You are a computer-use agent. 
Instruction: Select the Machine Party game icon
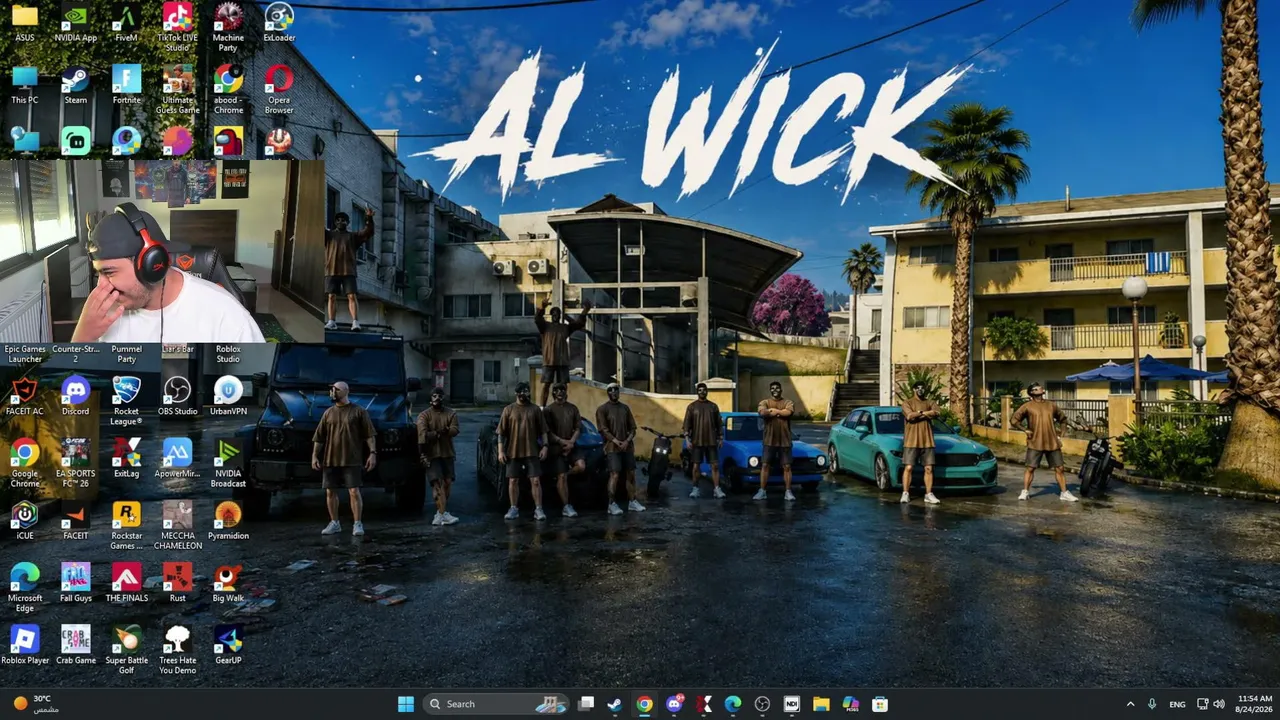coord(228,28)
